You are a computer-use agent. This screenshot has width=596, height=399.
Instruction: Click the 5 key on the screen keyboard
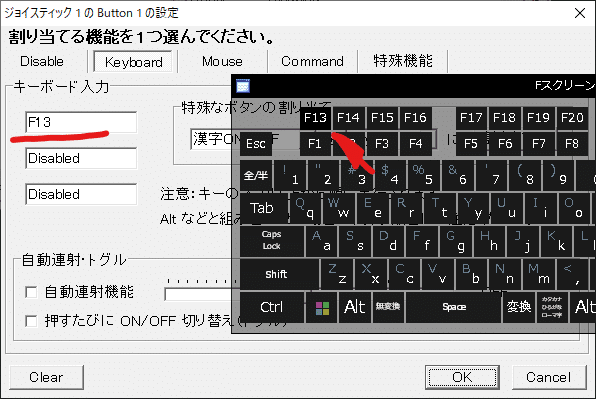click(423, 176)
